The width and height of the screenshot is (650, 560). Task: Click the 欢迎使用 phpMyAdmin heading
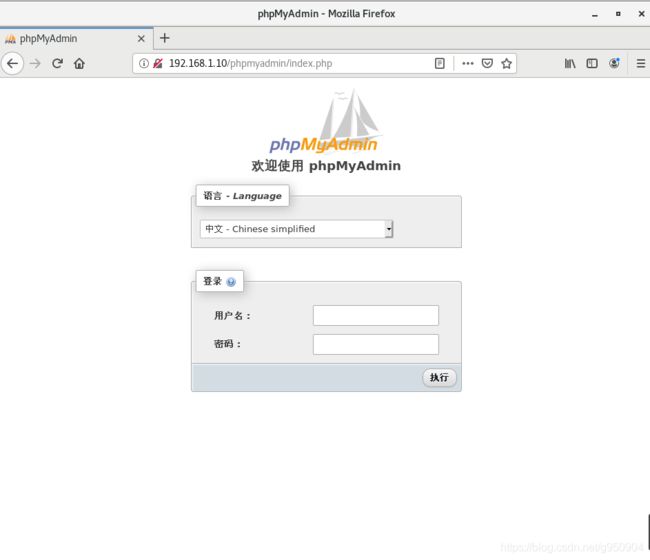point(326,166)
